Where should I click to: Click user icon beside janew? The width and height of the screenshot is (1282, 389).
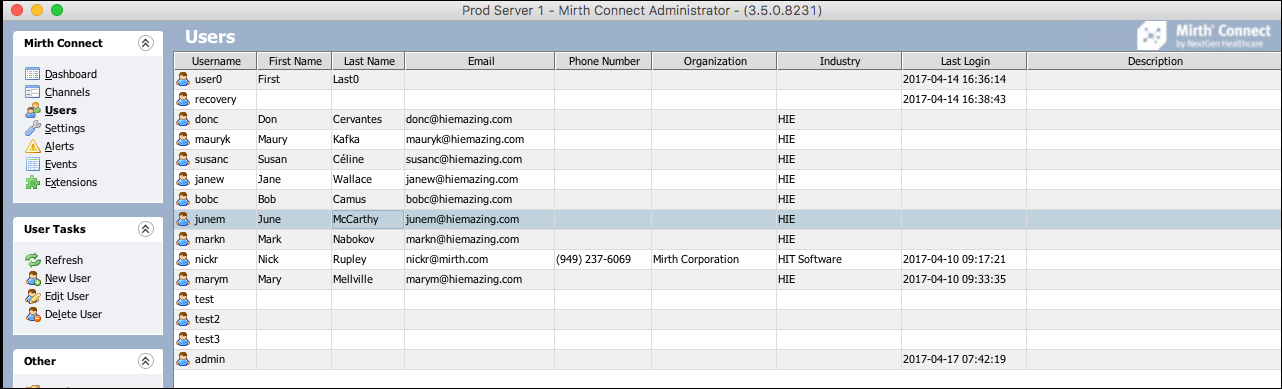tap(183, 179)
